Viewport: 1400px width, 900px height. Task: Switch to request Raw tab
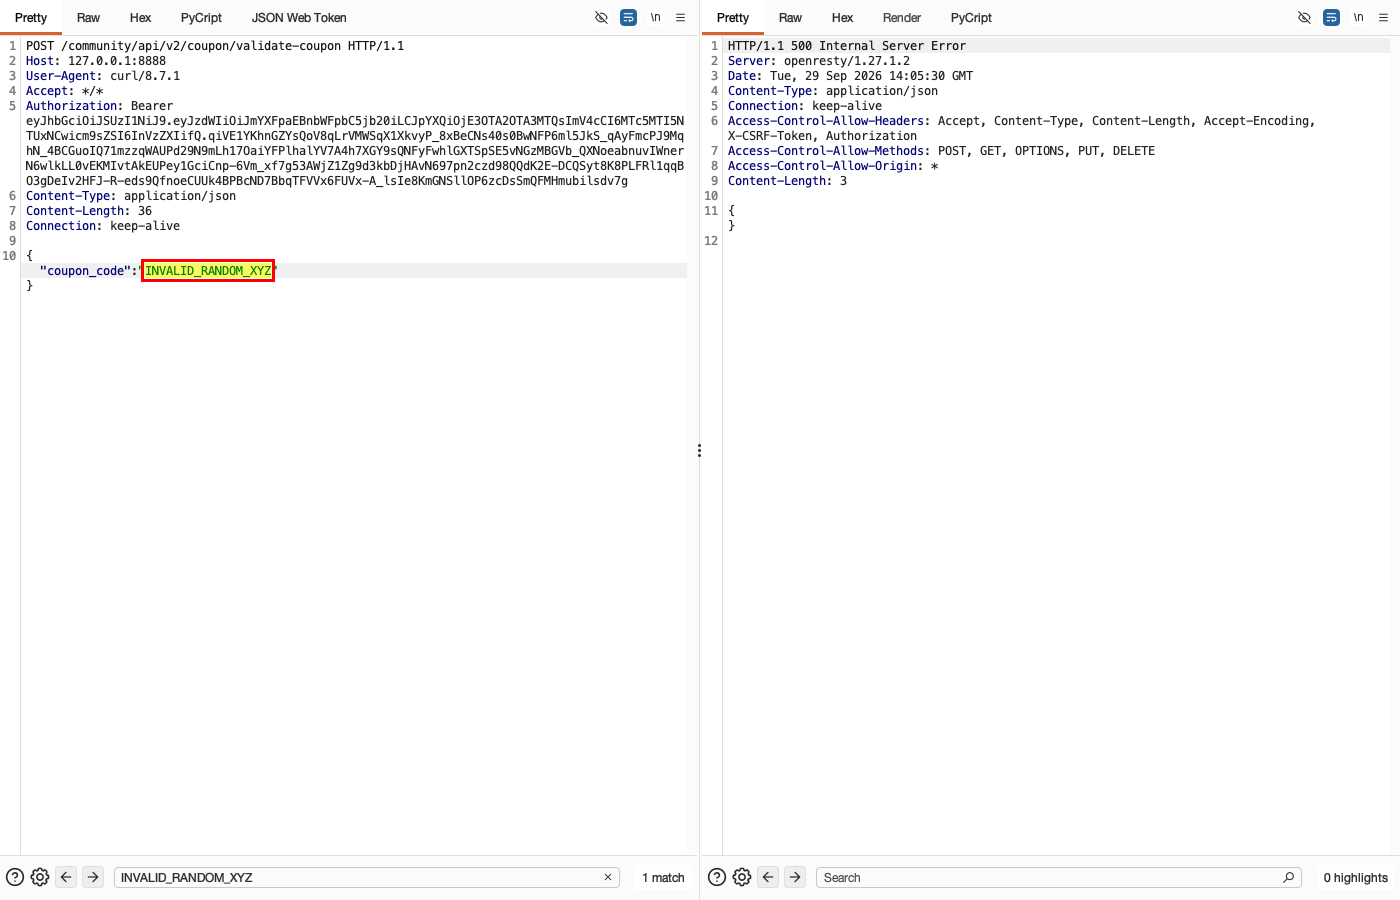point(88,18)
